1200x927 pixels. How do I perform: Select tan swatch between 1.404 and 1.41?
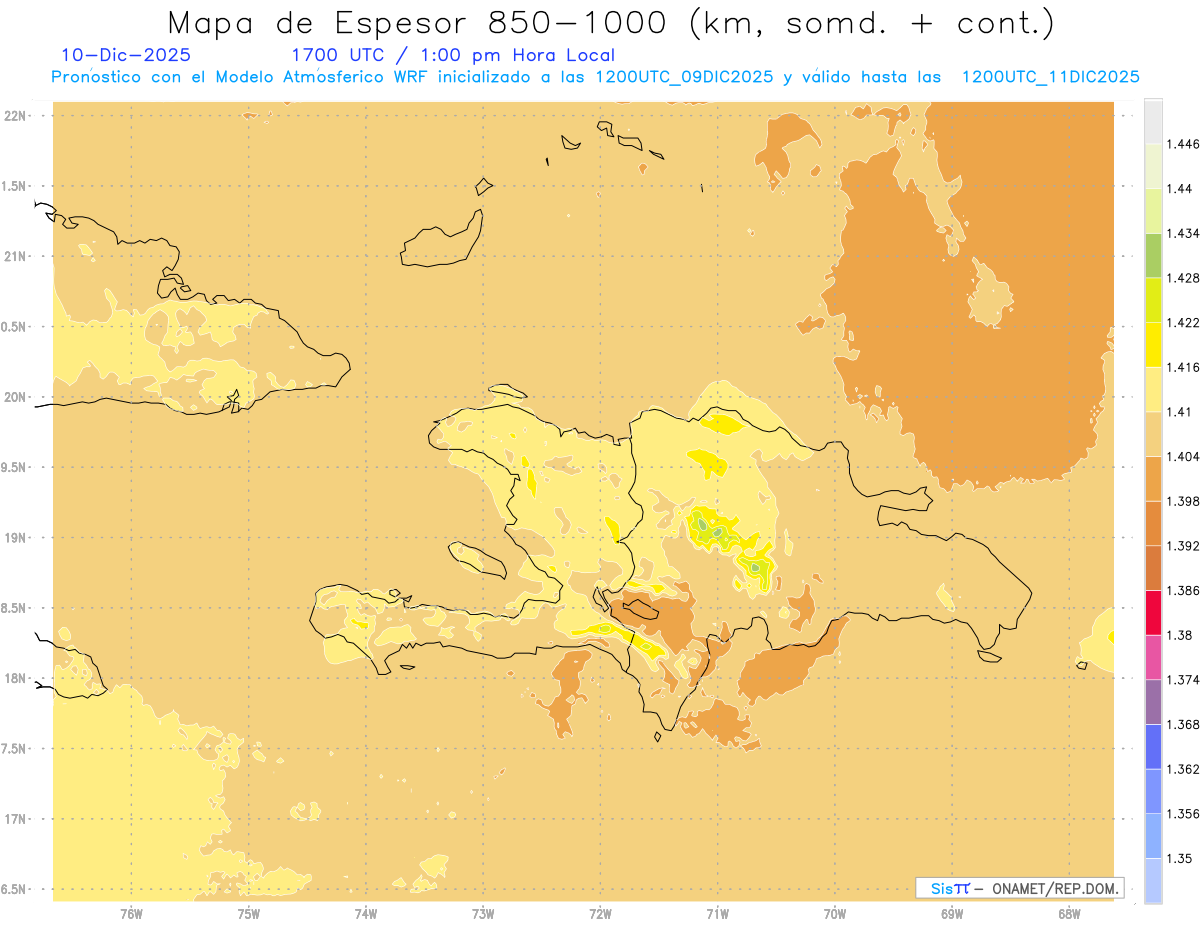coord(1153,434)
